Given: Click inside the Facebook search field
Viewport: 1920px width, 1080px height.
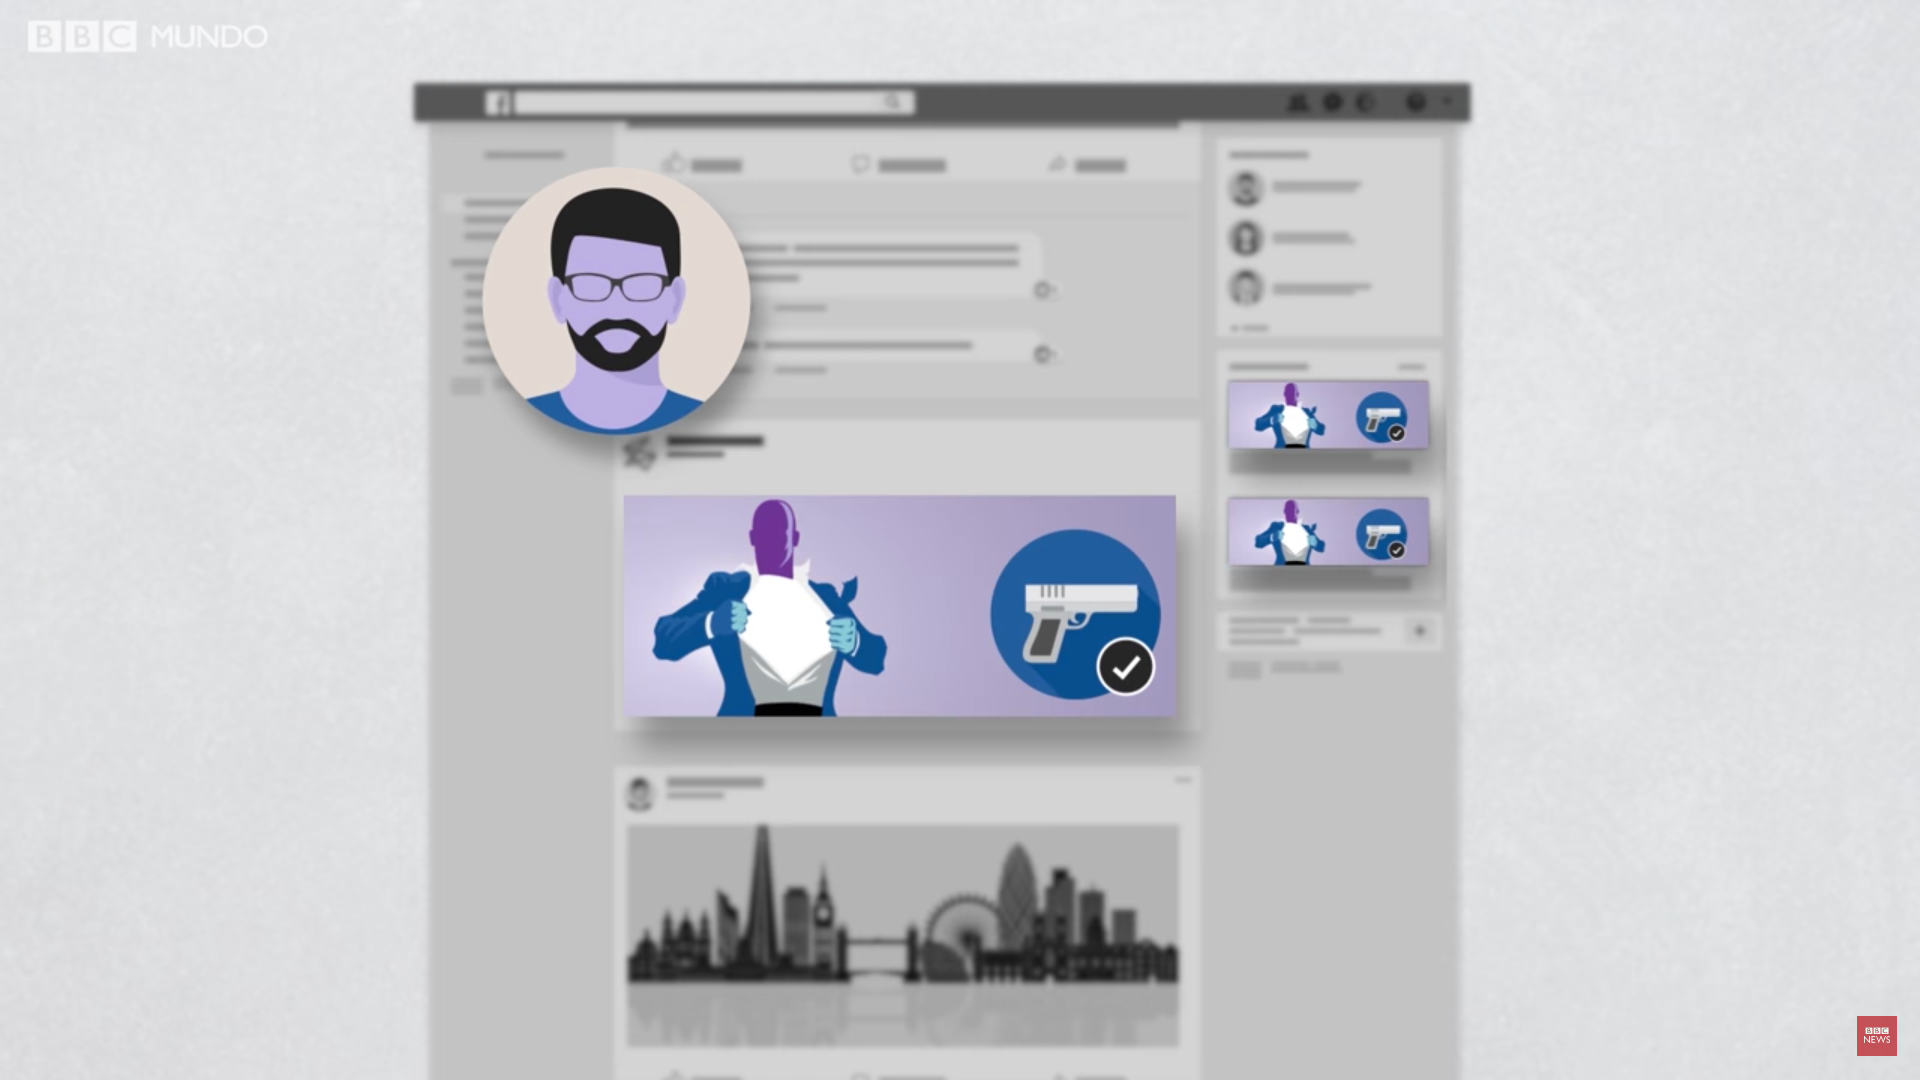Looking at the screenshot, I should (700, 102).
